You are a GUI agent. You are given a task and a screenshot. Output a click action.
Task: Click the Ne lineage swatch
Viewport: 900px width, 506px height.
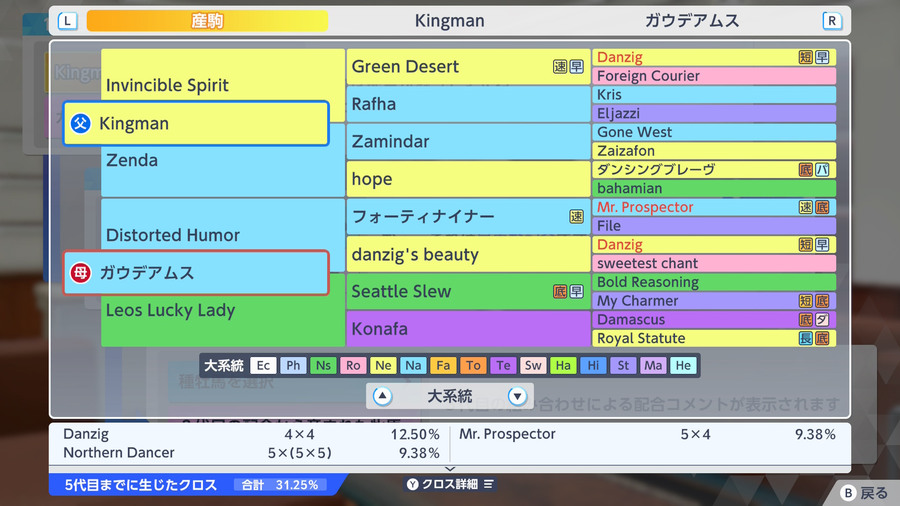click(x=383, y=365)
